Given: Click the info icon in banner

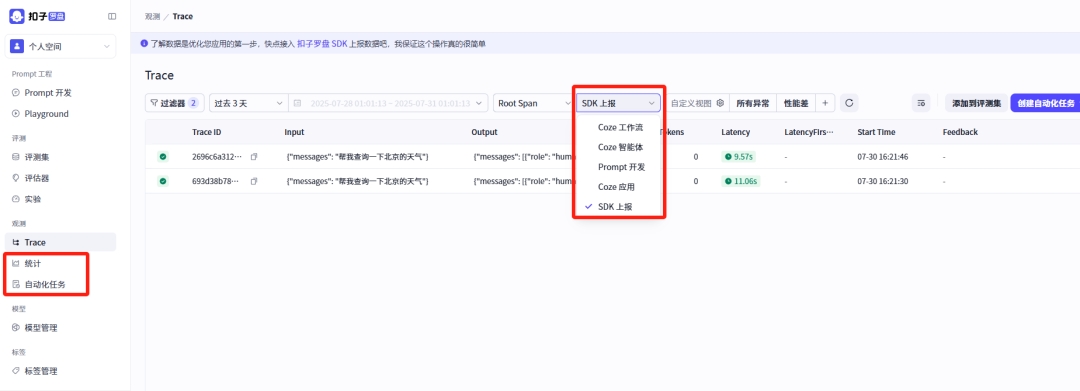Looking at the screenshot, I should click(144, 43).
